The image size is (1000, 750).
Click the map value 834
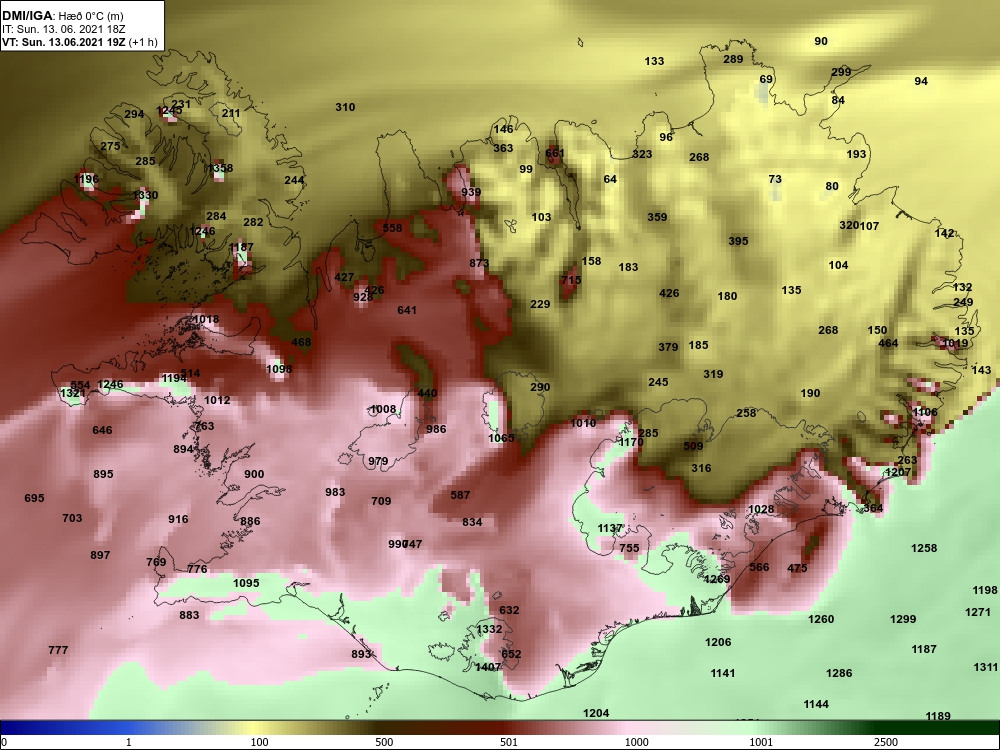tap(472, 522)
